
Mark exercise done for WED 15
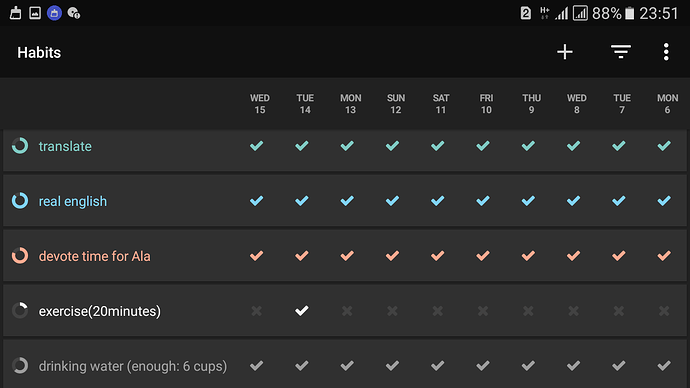pos(257,311)
